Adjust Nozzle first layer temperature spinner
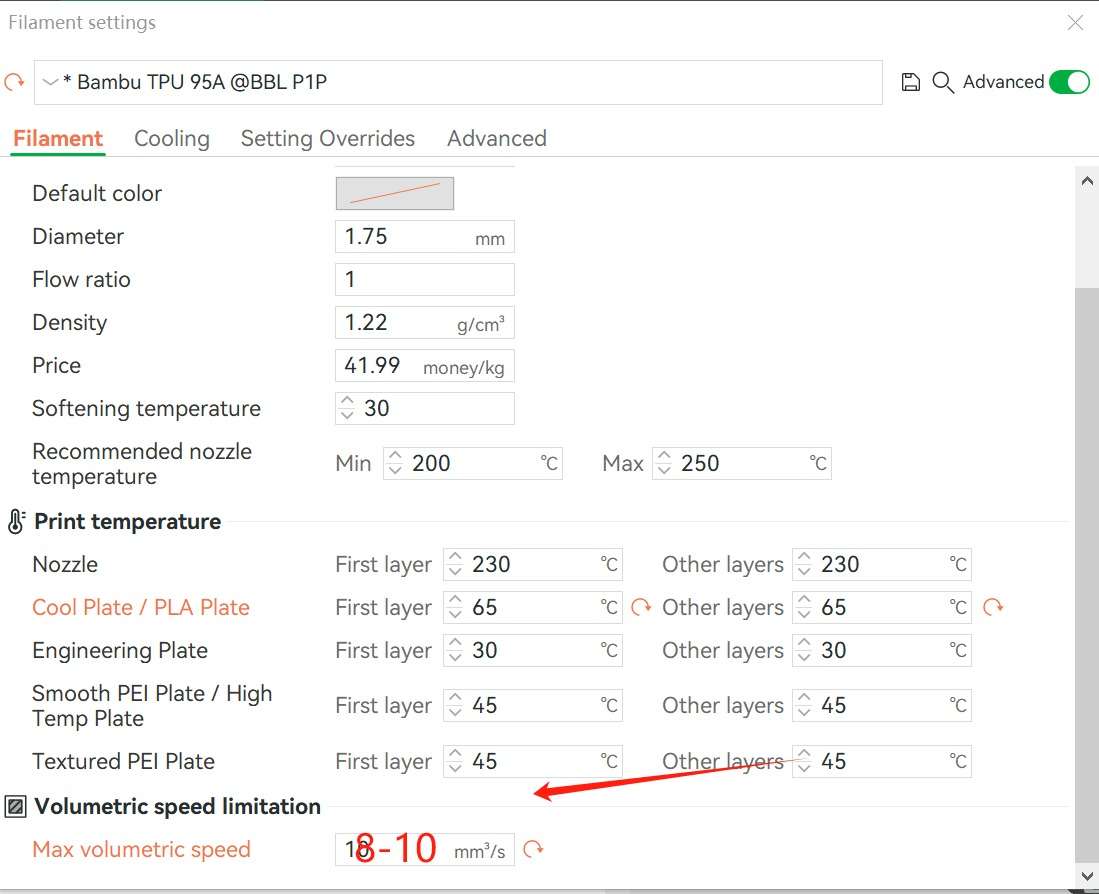The height and width of the screenshot is (894, 1099). [455, 564]
